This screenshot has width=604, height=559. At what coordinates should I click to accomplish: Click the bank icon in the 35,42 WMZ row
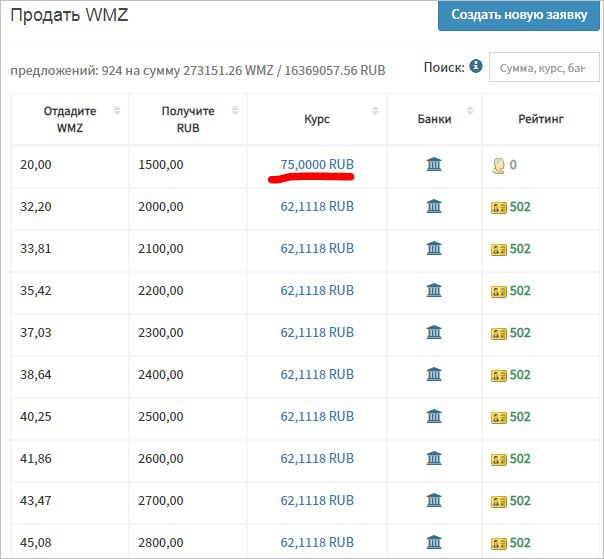point(434,290)
